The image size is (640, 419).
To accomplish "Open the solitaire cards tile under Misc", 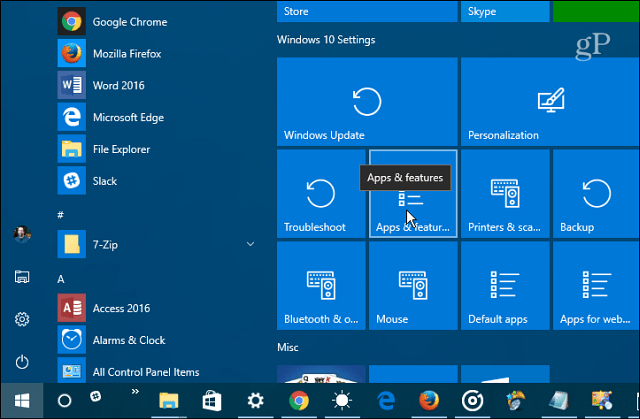I will (321, 374).
